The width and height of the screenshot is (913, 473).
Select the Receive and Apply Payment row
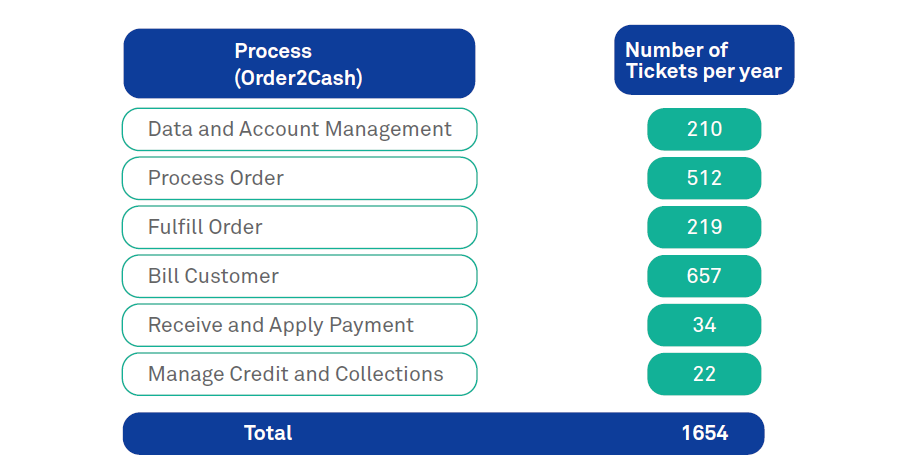tap(299, 325)
